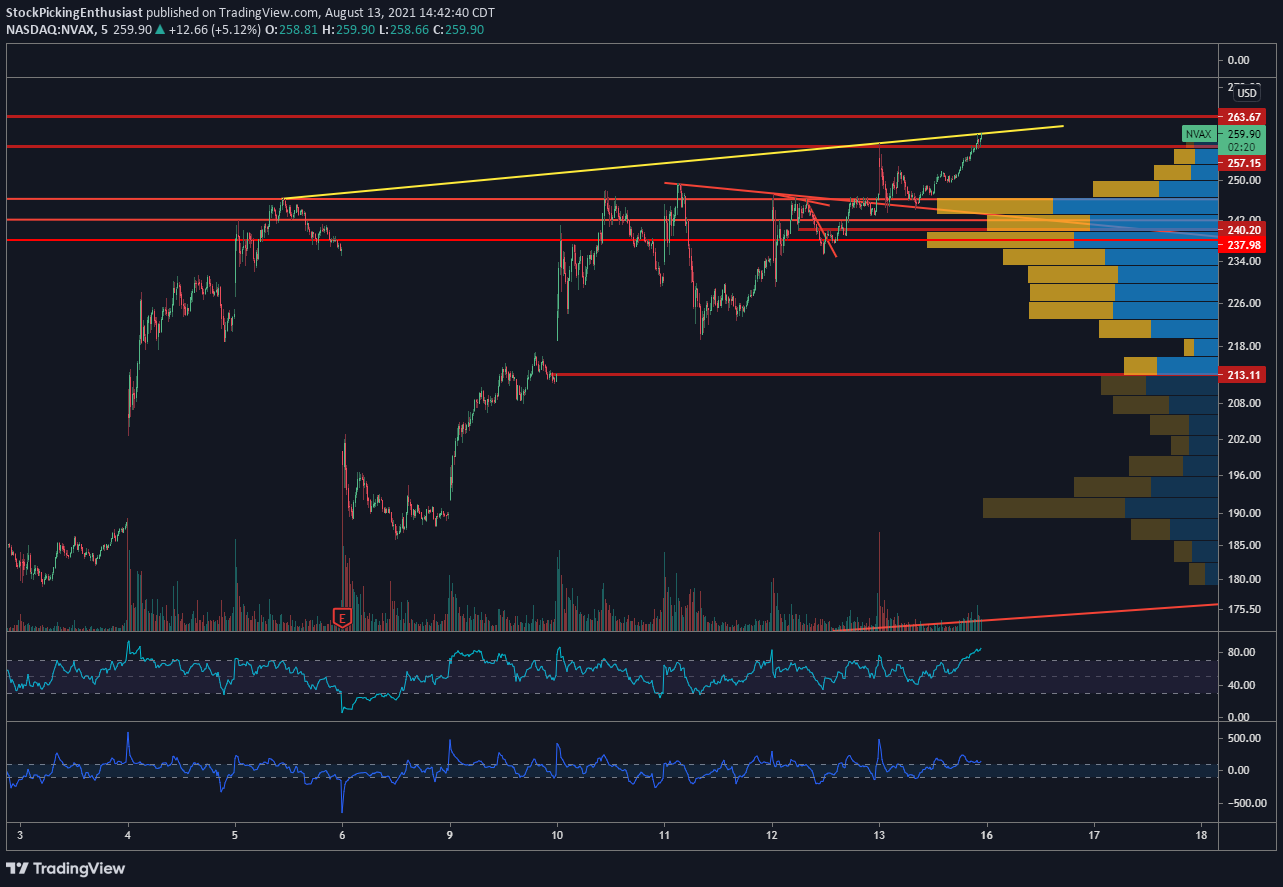The image size is (1283, 887).
Task: Click the USD currency label
Action: click(1247, 93)
